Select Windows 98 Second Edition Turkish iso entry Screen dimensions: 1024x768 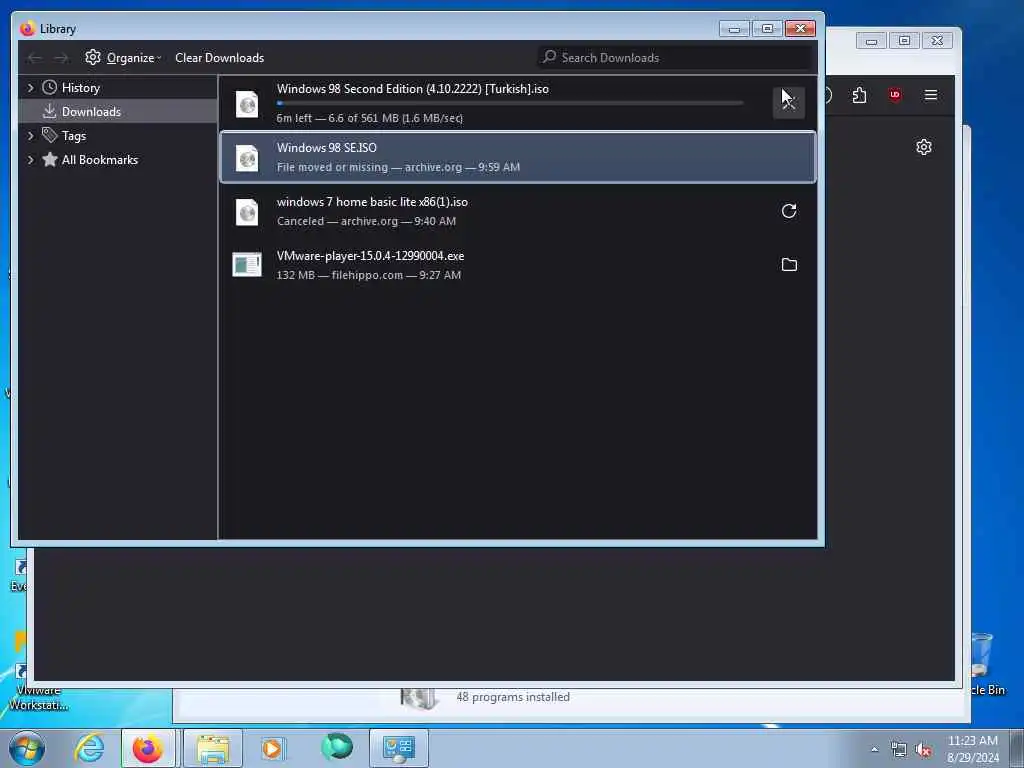point(518,103)
